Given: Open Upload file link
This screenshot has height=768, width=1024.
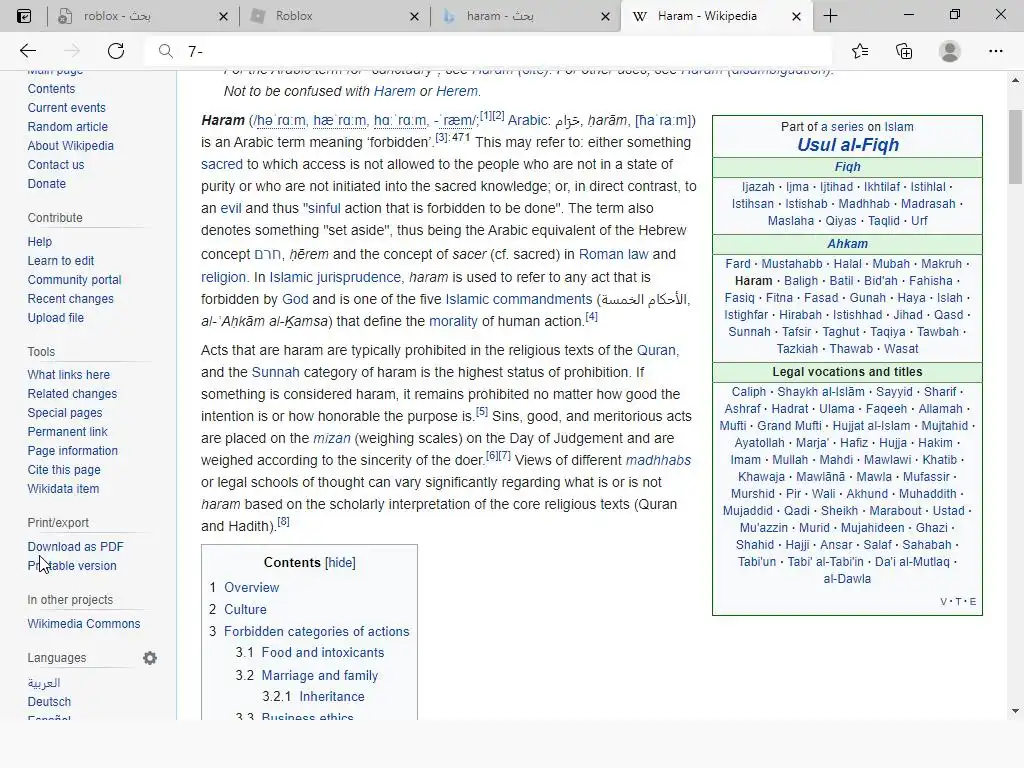Looking at the screenshot, I should click(x=56, y=317).
